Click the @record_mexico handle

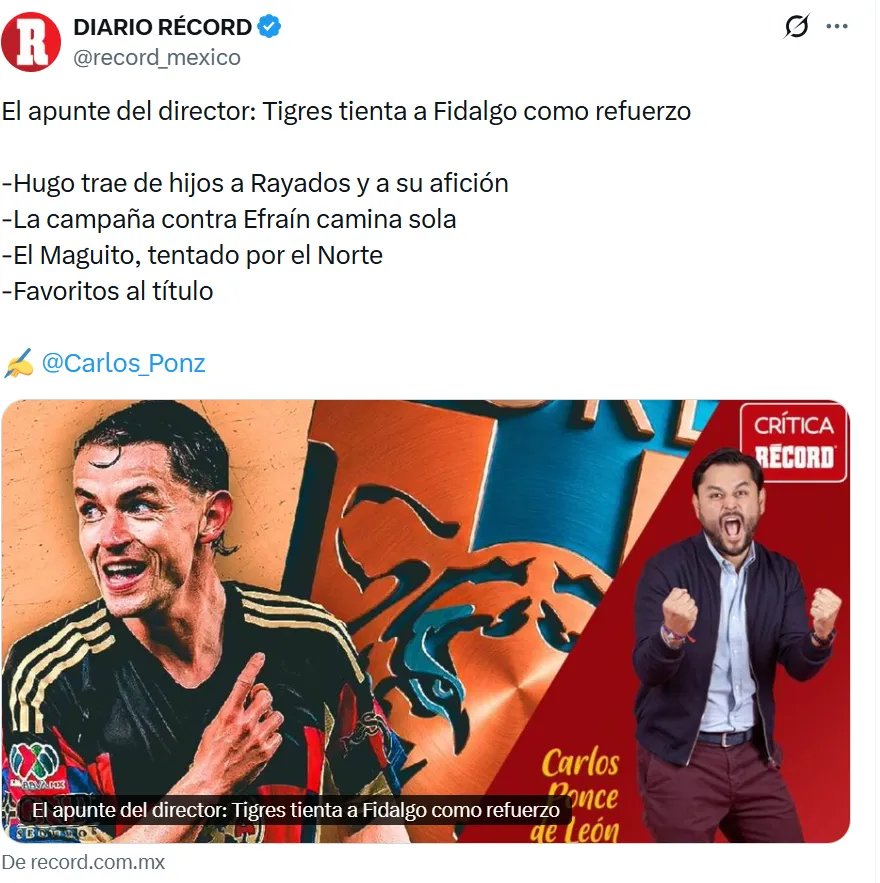(x=157, y=57)
